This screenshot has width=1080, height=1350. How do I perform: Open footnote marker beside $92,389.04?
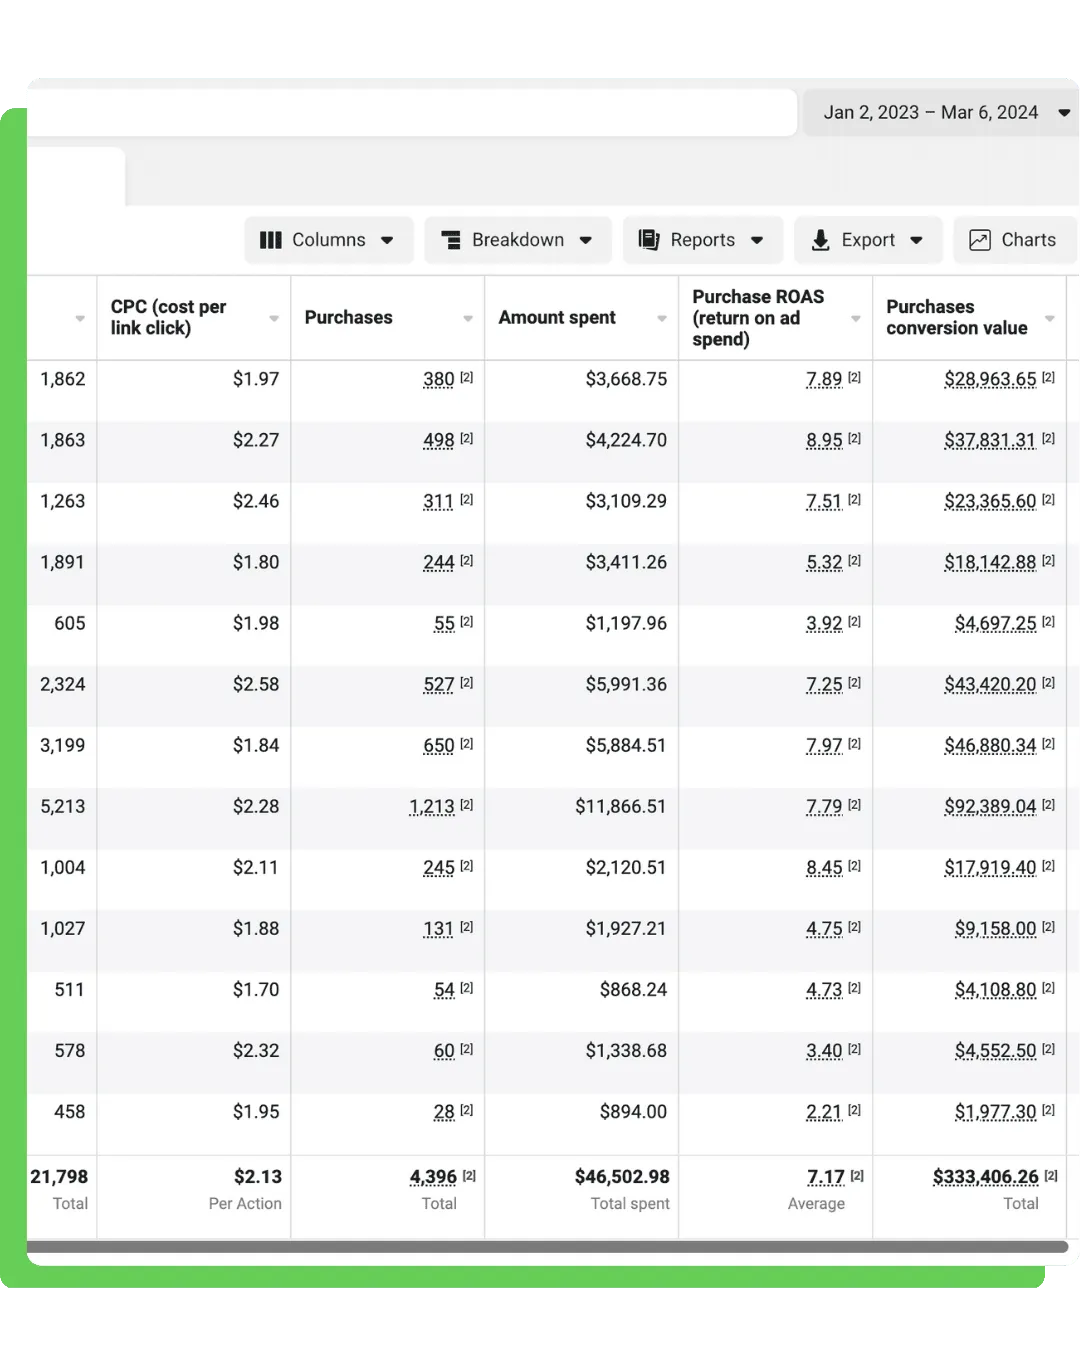1049,805
